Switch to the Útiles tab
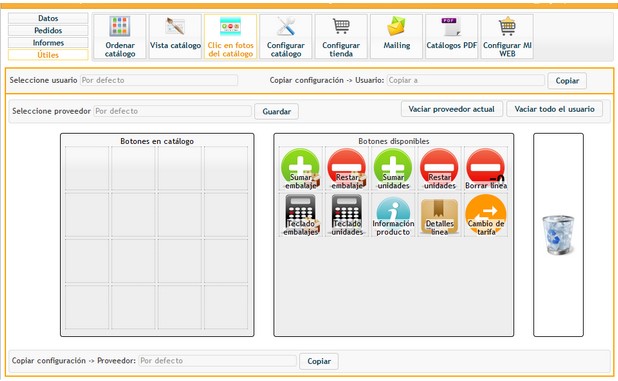618x381 pixels. click(48, 55)
